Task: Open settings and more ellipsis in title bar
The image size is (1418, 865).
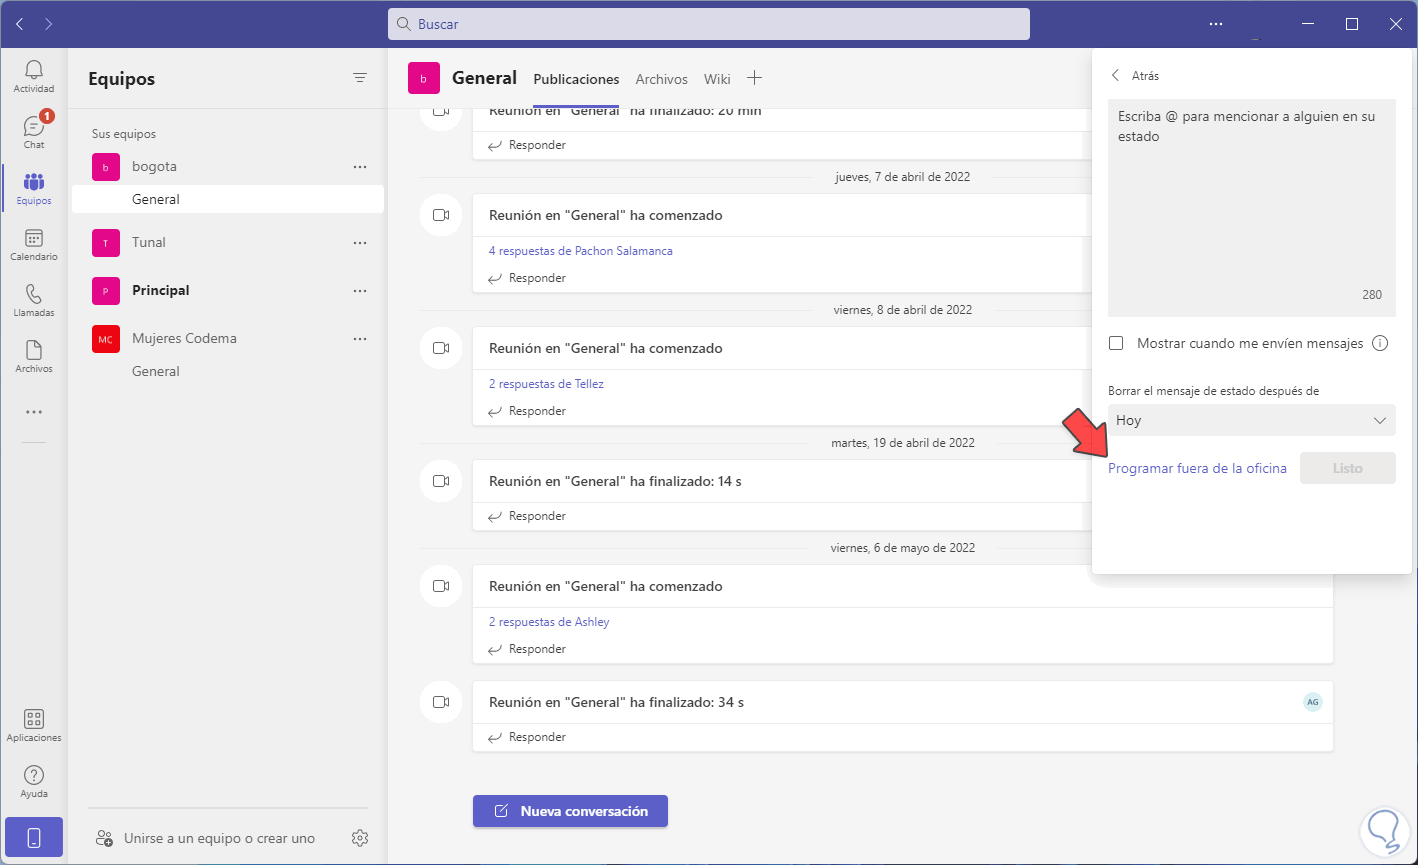Action: click(1216, 24)
